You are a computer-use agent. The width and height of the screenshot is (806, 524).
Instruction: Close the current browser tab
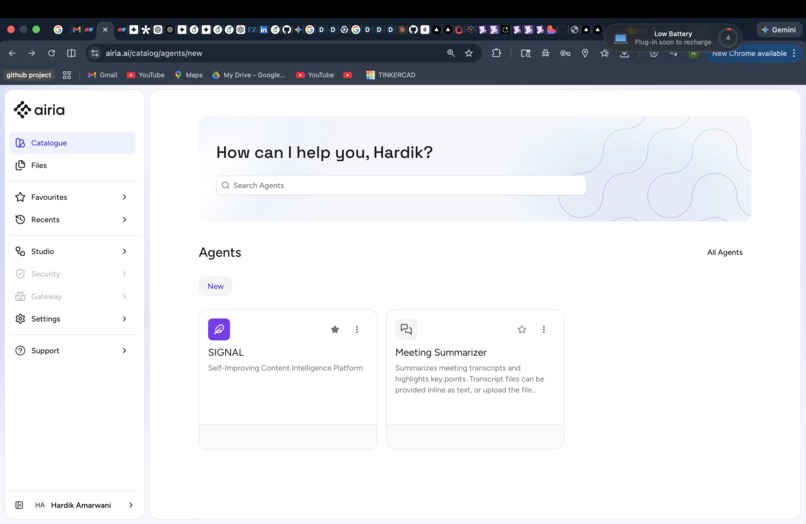click(x=105, y=30)
